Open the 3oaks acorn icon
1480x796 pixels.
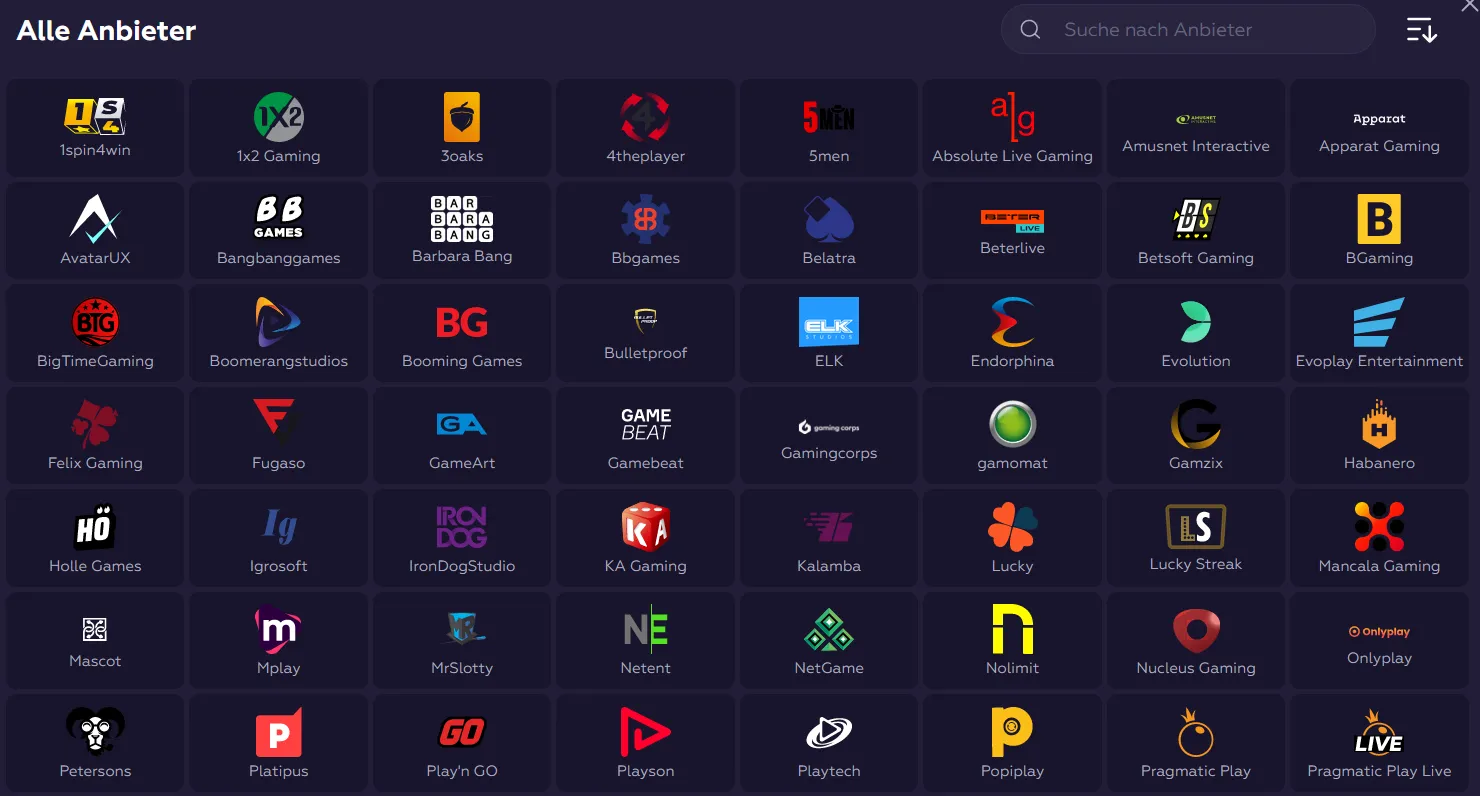(462, 117)
